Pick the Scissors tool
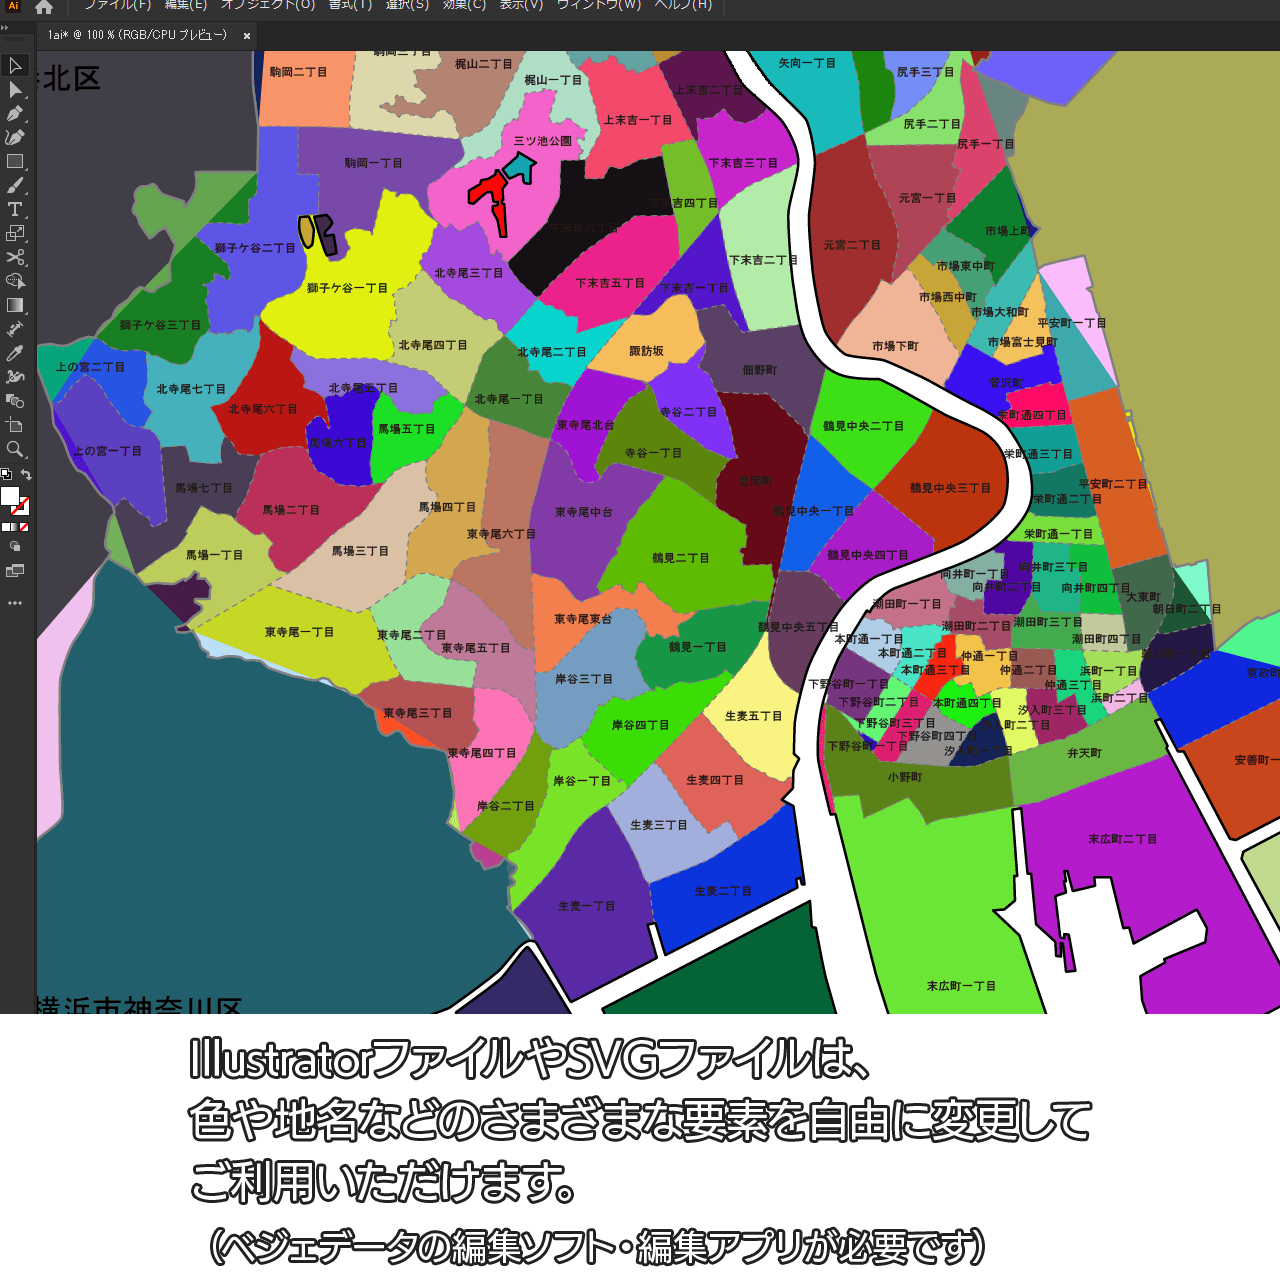Viewport: 1280px width, 1280px height. pyautogui.click(x=15, y=258)
